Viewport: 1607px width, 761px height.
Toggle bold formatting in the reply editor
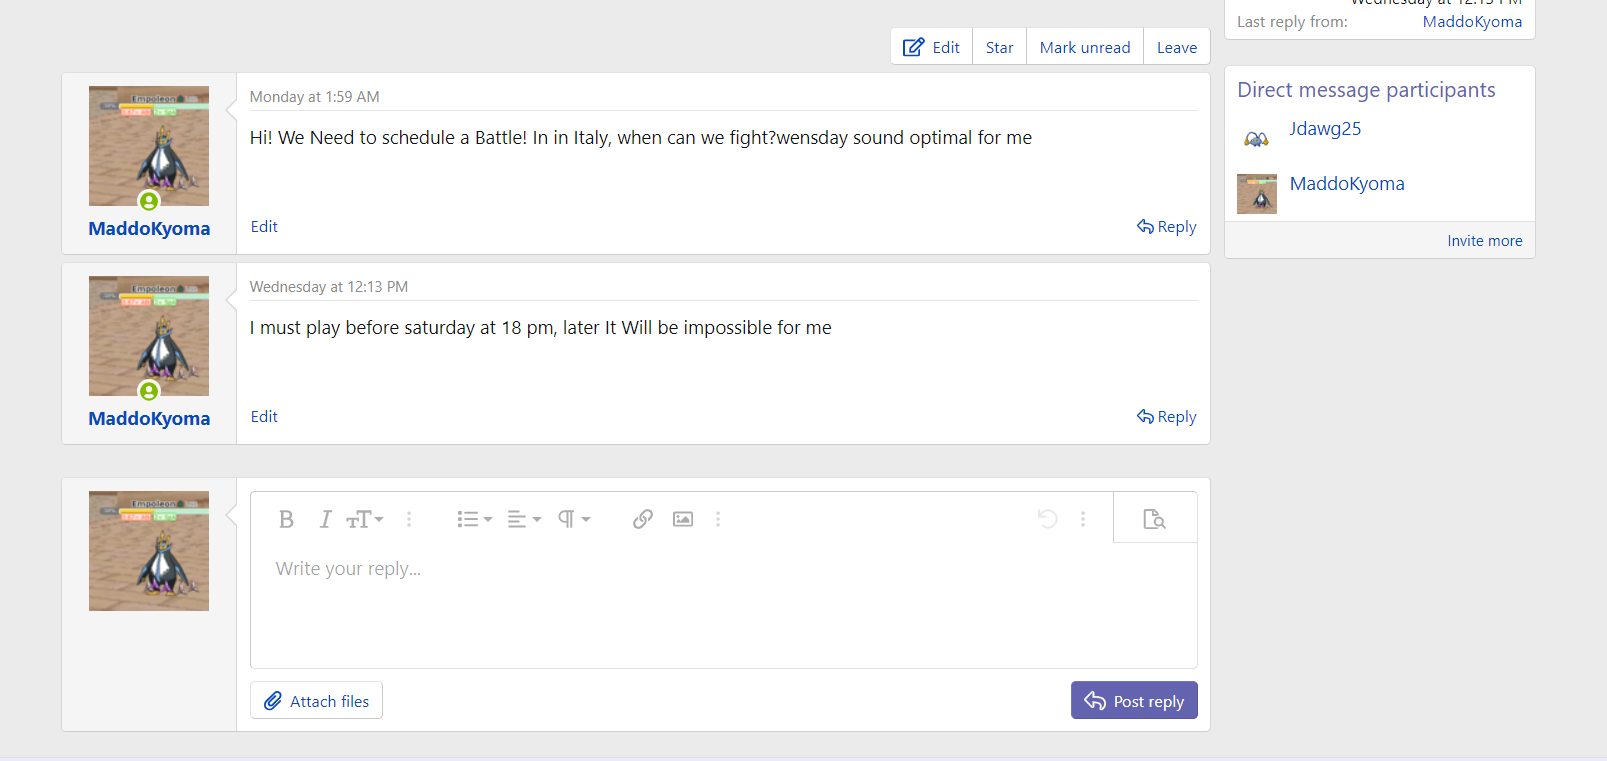[x=286, y=519]
